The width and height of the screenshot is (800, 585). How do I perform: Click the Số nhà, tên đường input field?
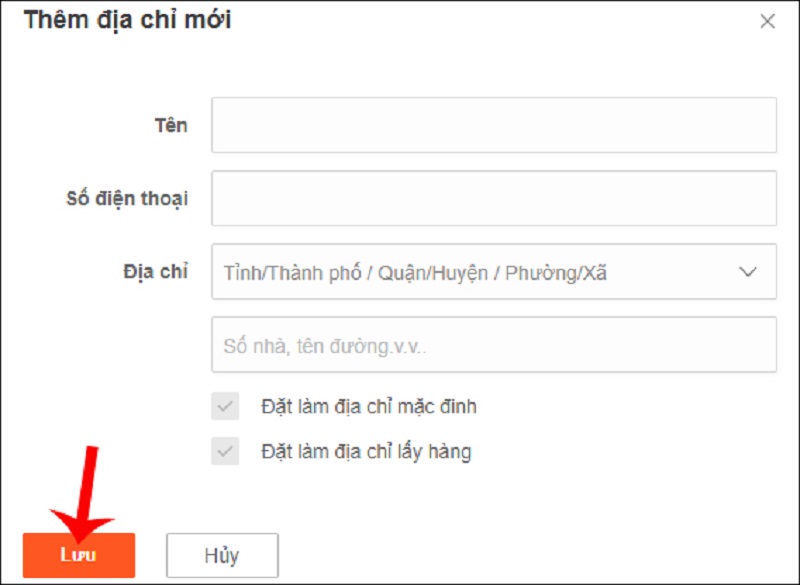coord(494,345)
